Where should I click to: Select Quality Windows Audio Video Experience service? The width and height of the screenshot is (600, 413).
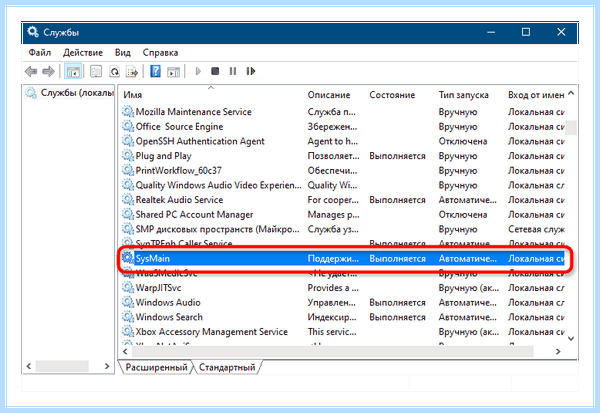click(x=343, y=185)
